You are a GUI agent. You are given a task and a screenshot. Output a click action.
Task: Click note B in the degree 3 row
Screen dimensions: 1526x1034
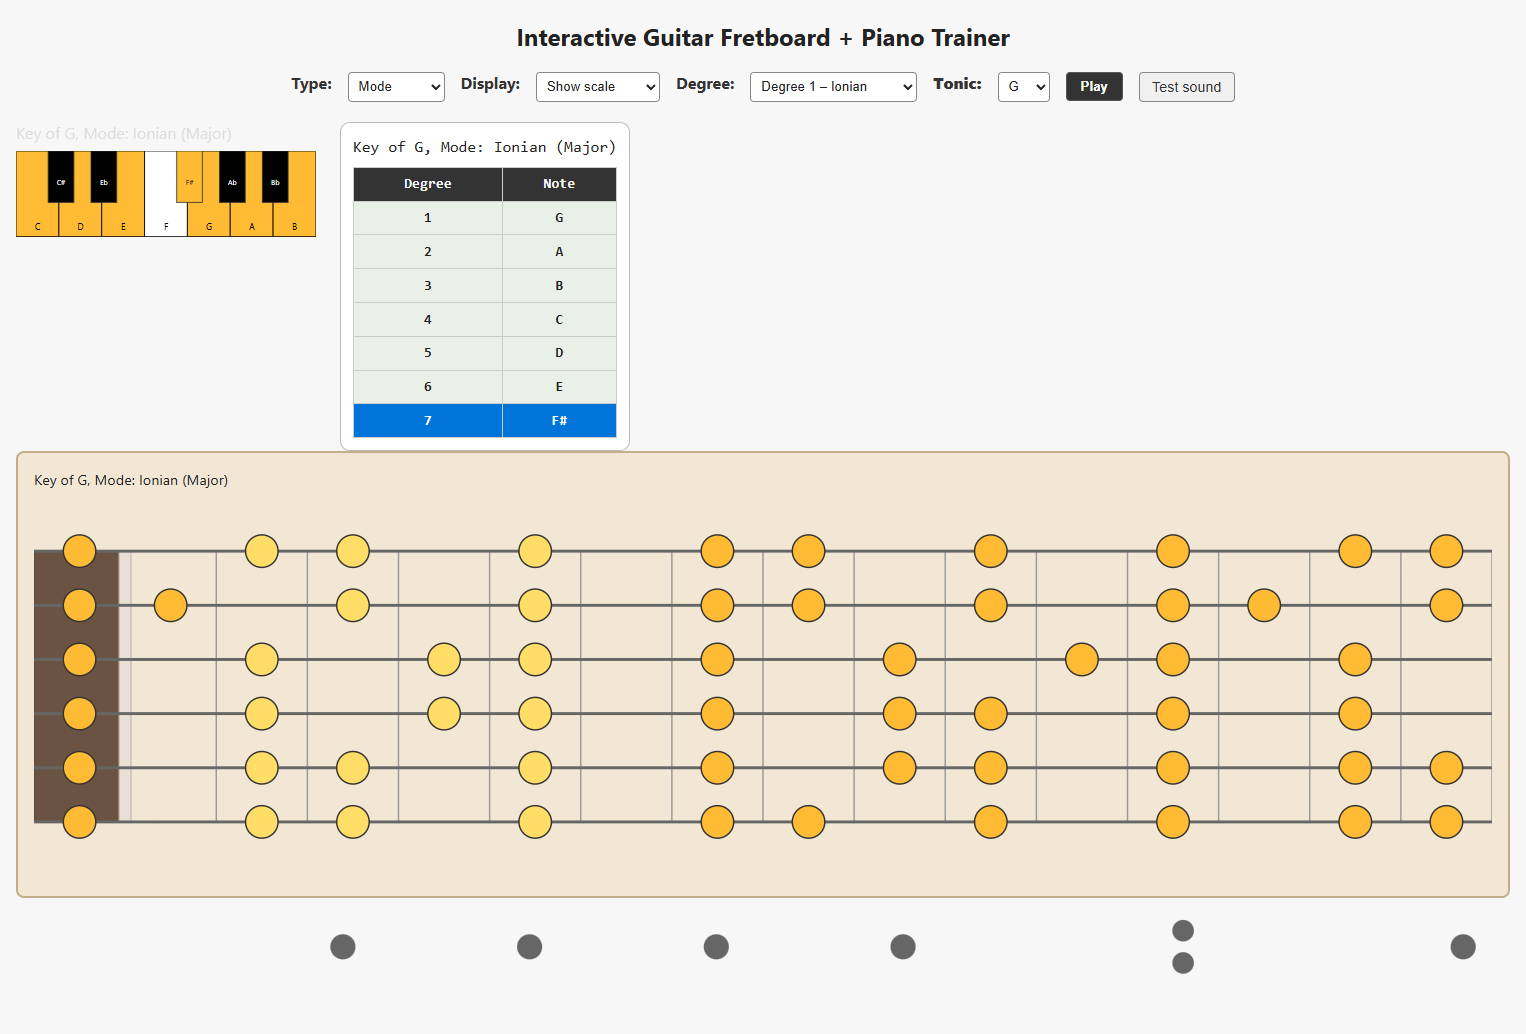point(559,286)
